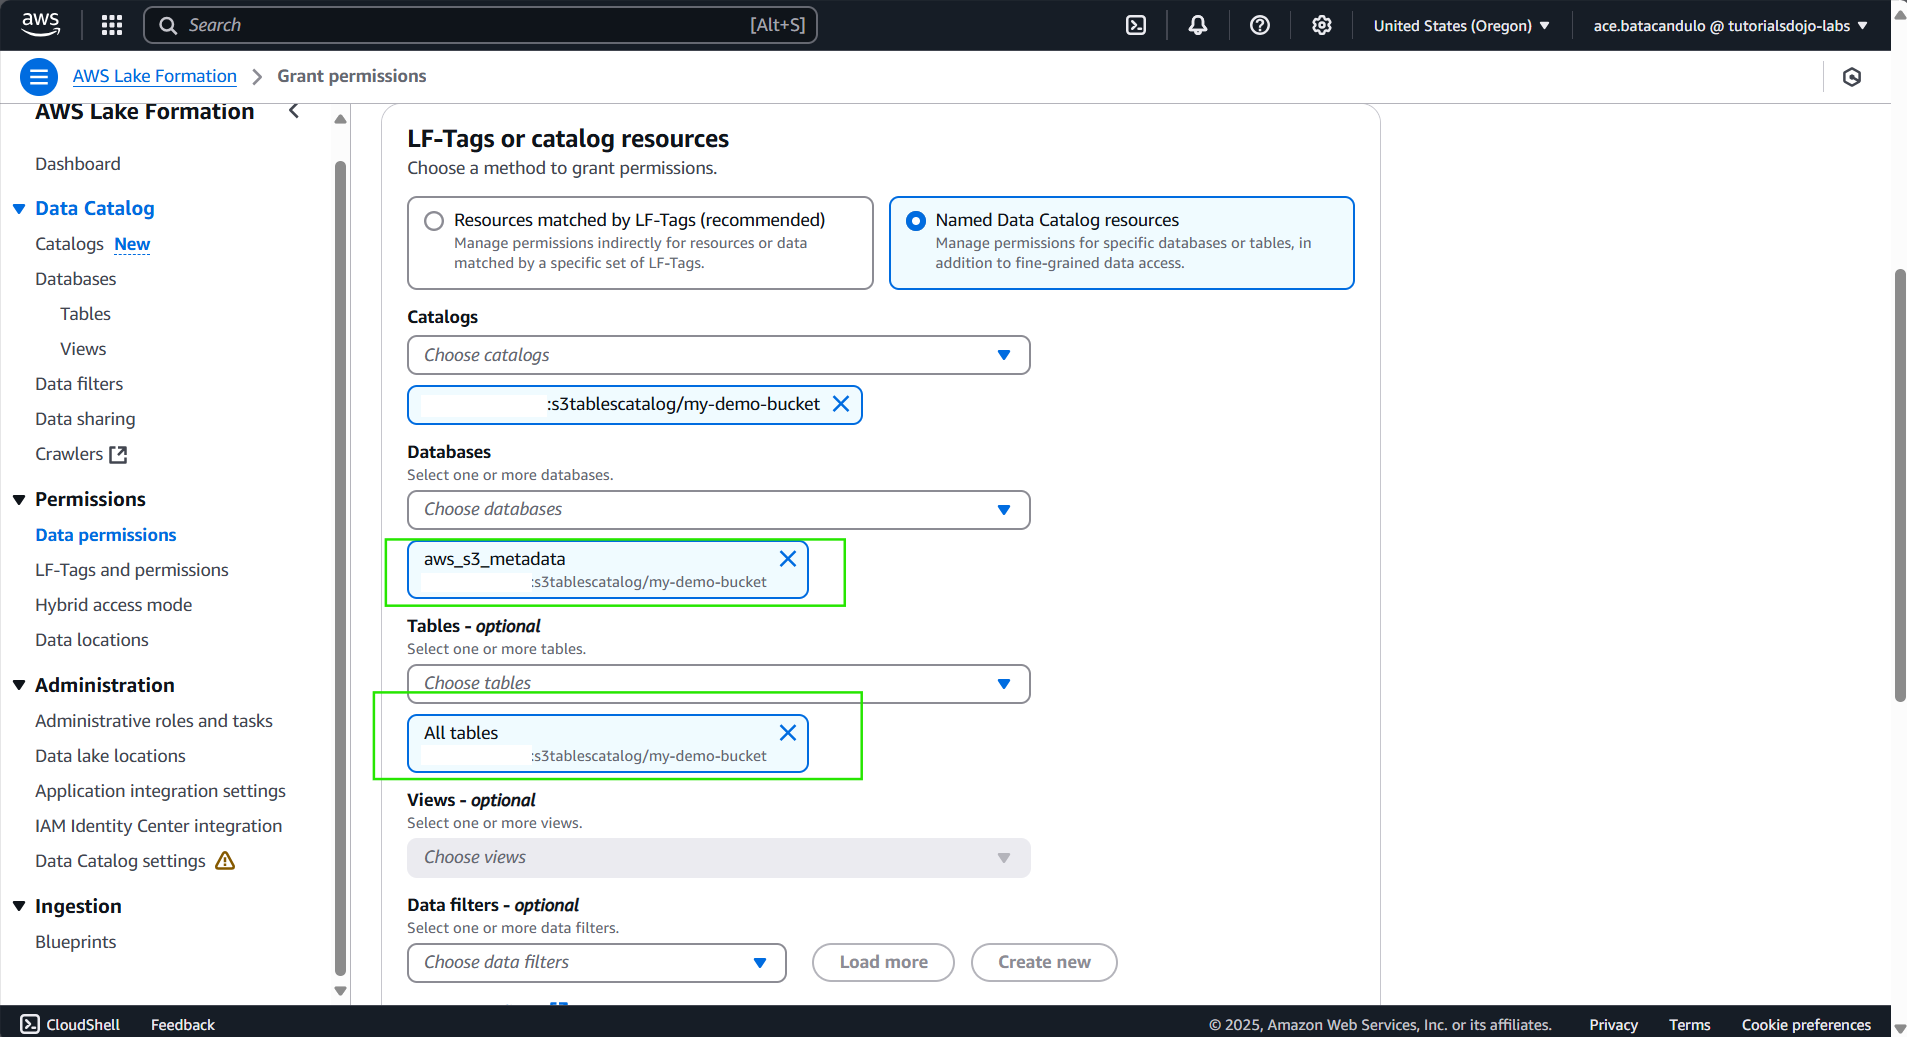
Task: Open the Choose views dropdown
Action: pyautogui.click(x=718, y=858)
